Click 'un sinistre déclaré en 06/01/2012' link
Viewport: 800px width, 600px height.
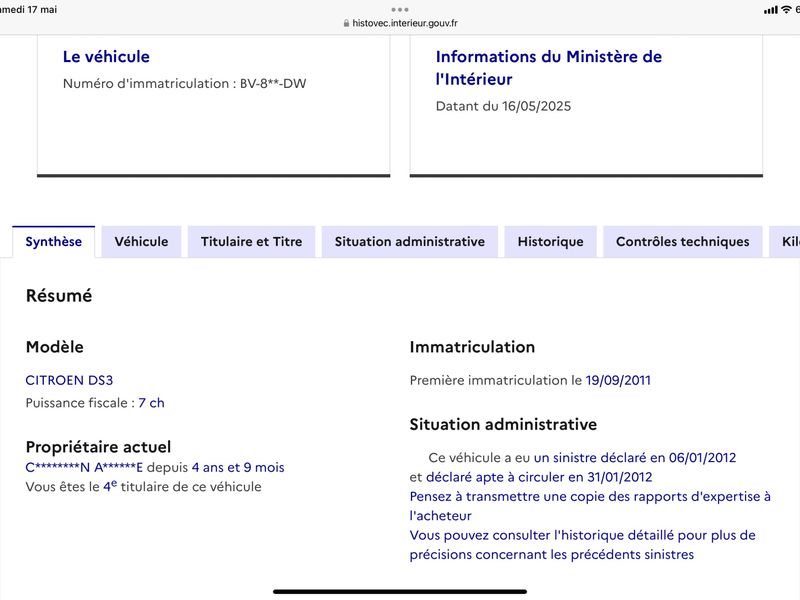[635, 458]
